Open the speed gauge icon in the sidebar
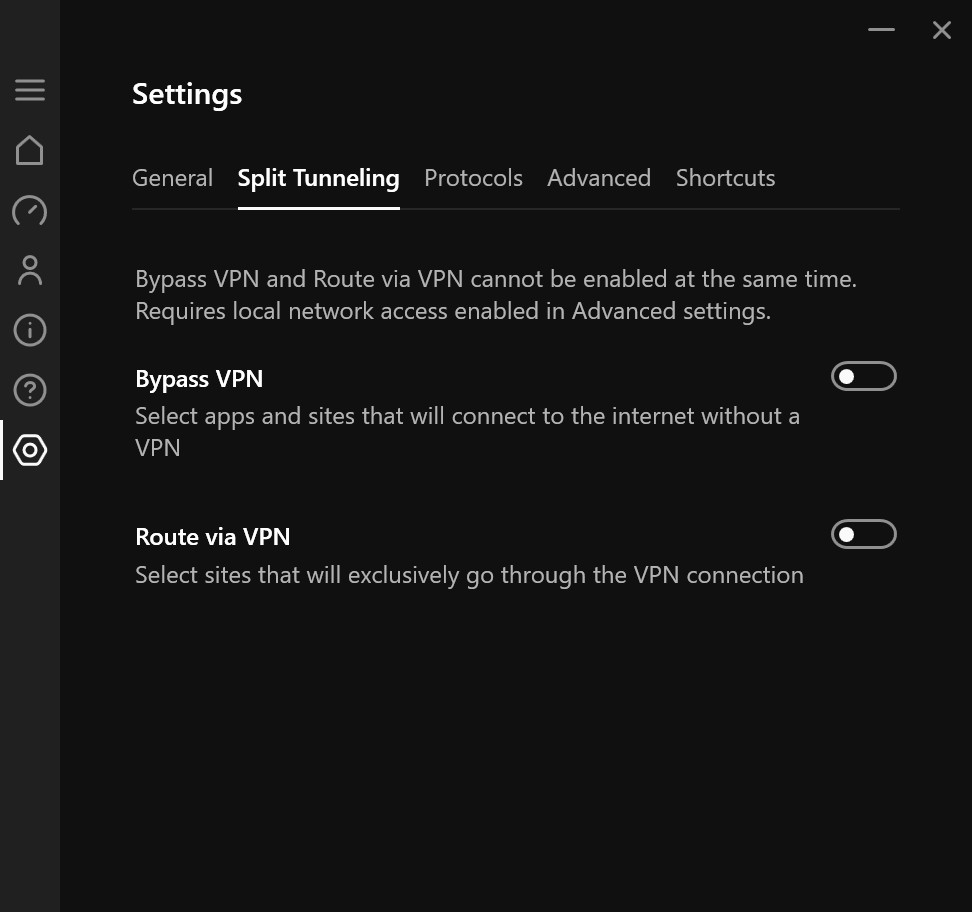This screenshot has width=972, height=912. pos(30,210)
